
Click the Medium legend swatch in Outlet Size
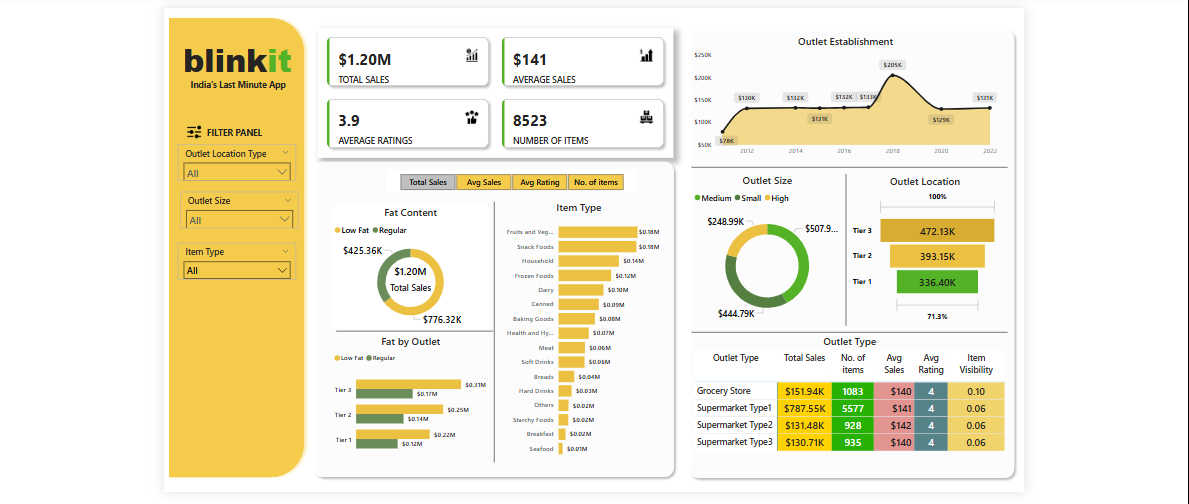(698, 198)
